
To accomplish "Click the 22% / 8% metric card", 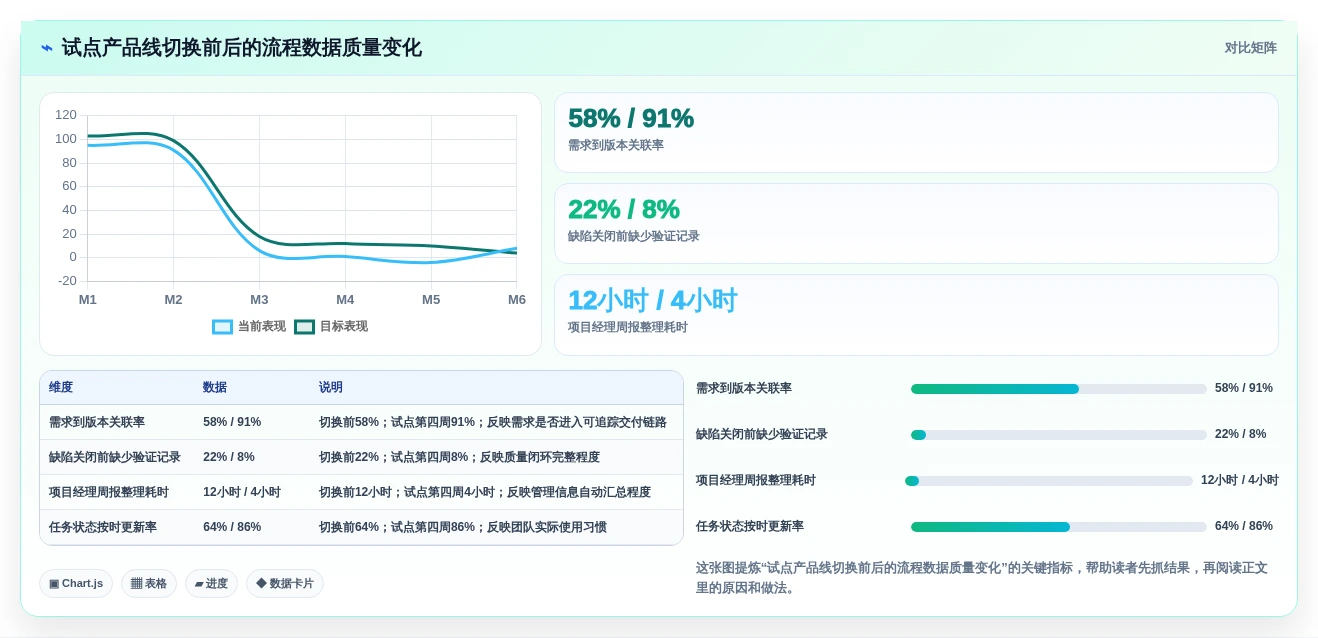I will 916,224.
